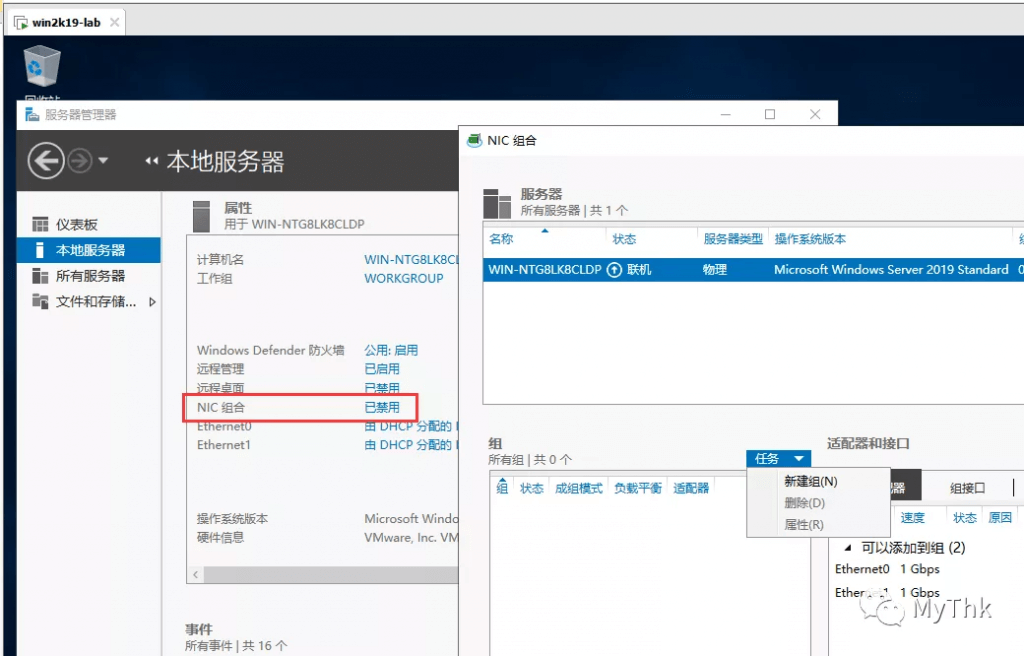The image size is (1024, 656).
Task: Select the Ethernet0 1 Gbps adapter
Action: tap(887, 569)
